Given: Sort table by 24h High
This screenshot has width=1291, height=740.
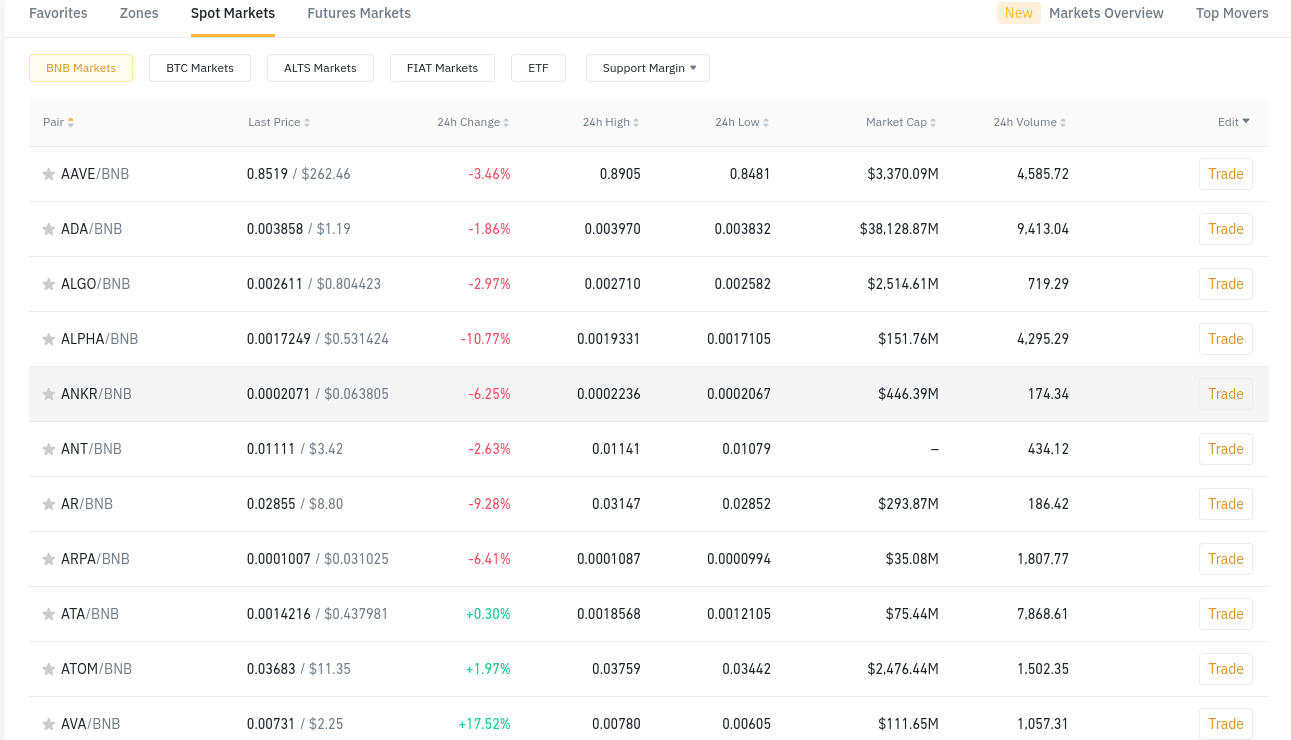Looking at the screenshot, I should coord(611,122).
